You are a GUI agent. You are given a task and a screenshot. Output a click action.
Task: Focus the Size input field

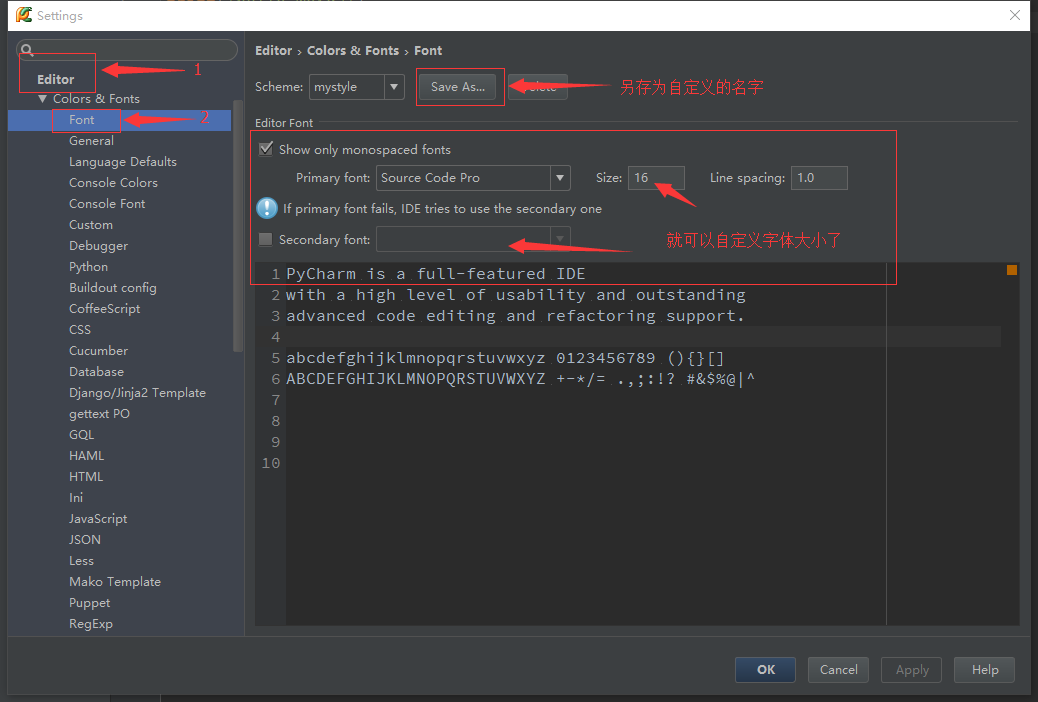[x=656, y=177]
